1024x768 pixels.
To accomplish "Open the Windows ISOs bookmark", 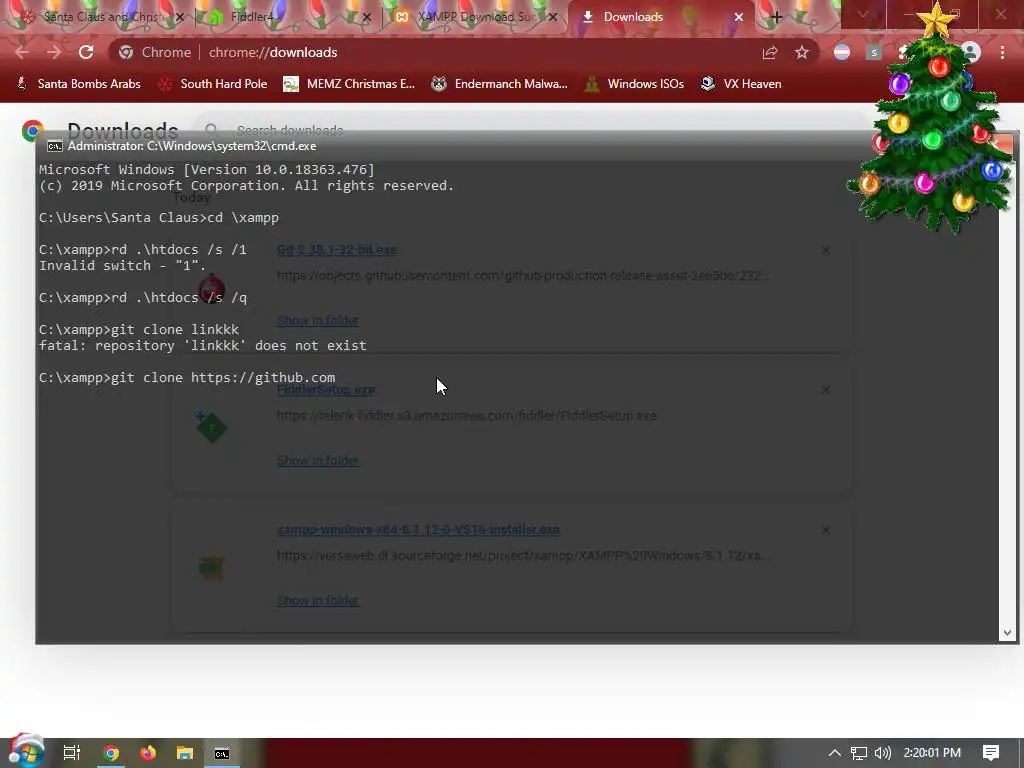I will tap(634, 84).
